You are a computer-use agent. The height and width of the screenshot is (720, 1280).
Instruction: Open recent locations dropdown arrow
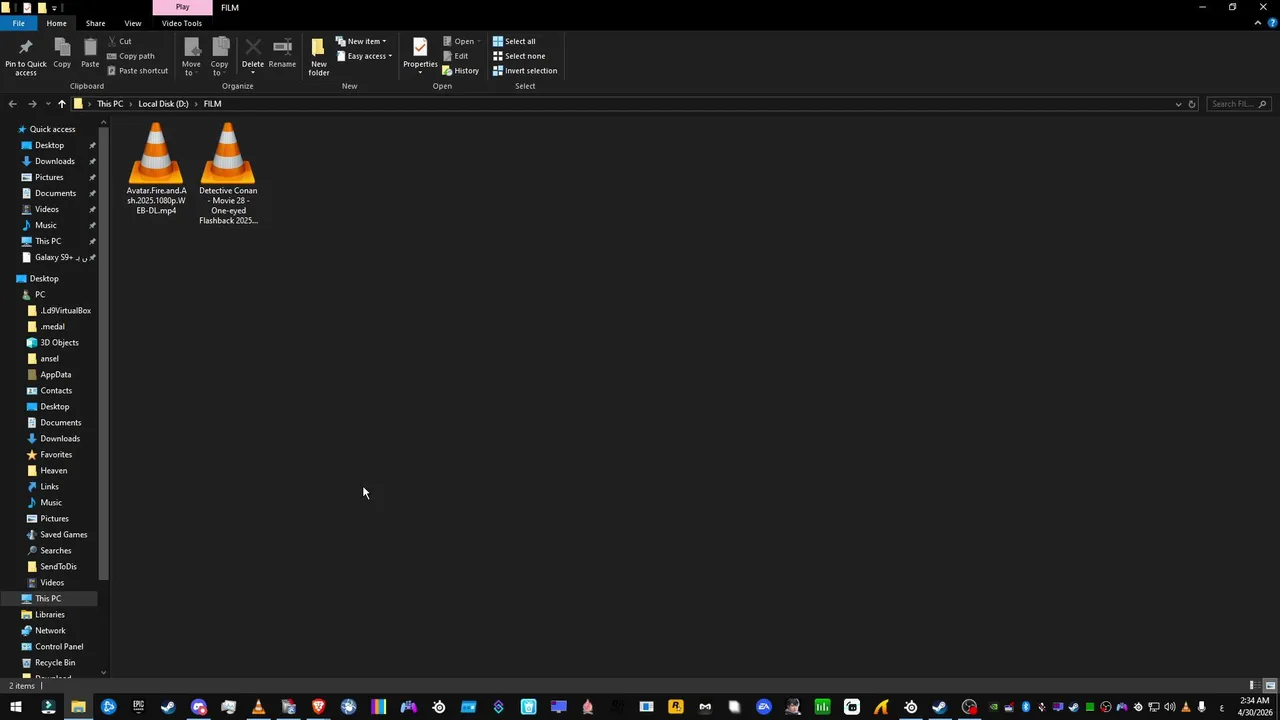(x=46, y=104)
